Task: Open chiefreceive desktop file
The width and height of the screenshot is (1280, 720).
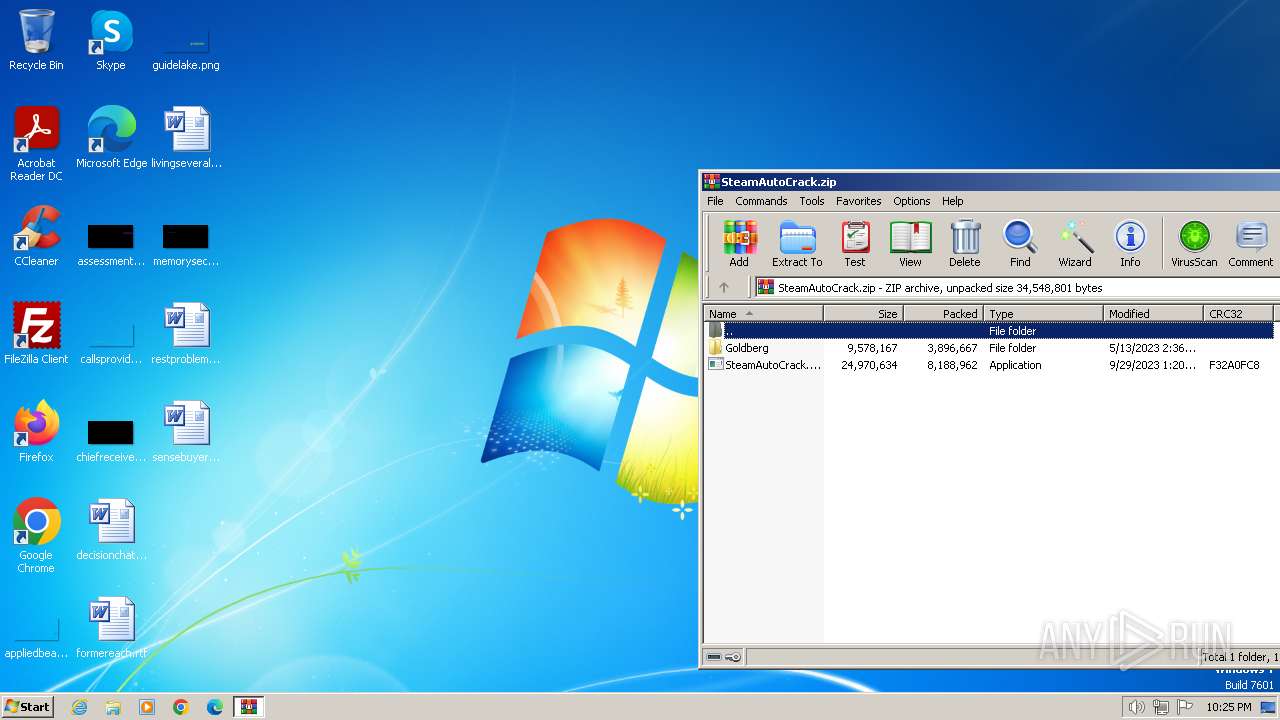Action: click(x=111, y=440)
